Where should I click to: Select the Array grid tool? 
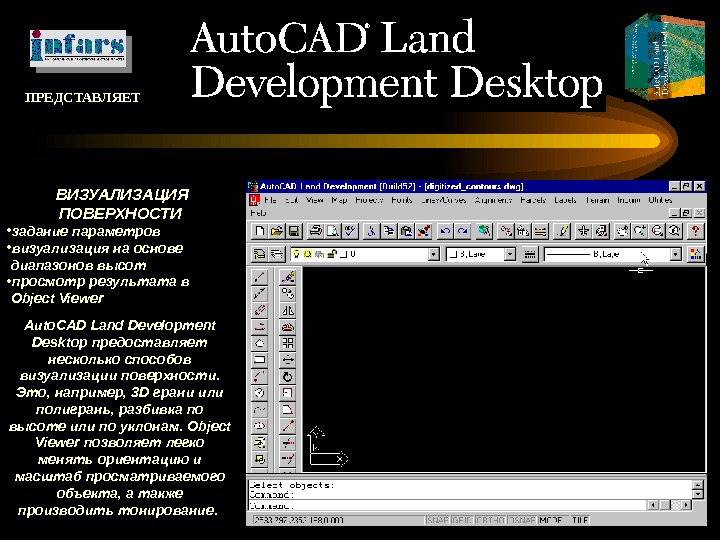(x=287, y=343)
